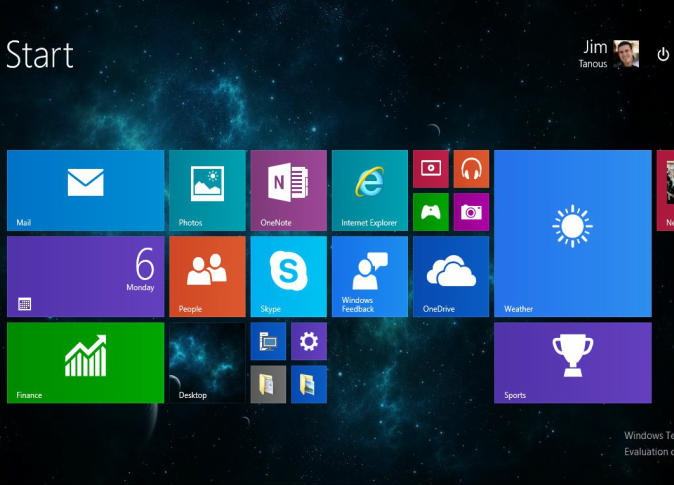674x485 pixels.
Task: Open the People app tile
Action: click(207, 276)
